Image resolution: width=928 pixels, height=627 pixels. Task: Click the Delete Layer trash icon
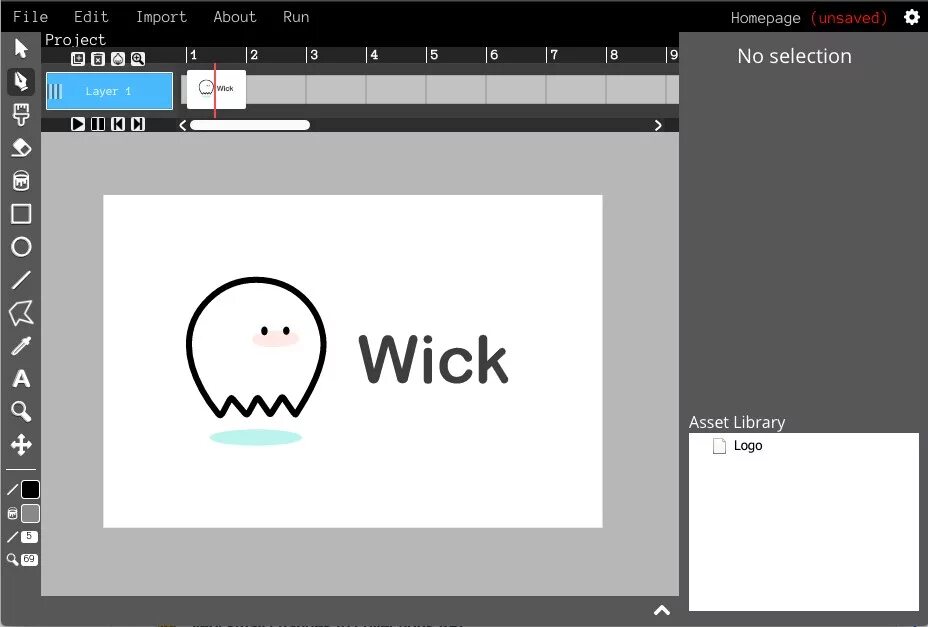coord(98,59)
